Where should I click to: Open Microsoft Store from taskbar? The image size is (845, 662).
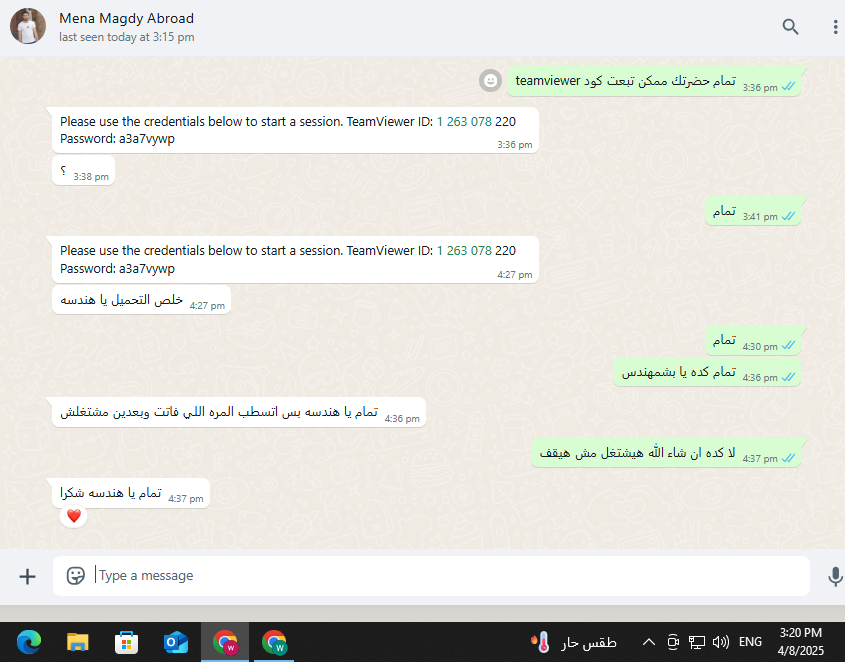(x=127, y=642)
